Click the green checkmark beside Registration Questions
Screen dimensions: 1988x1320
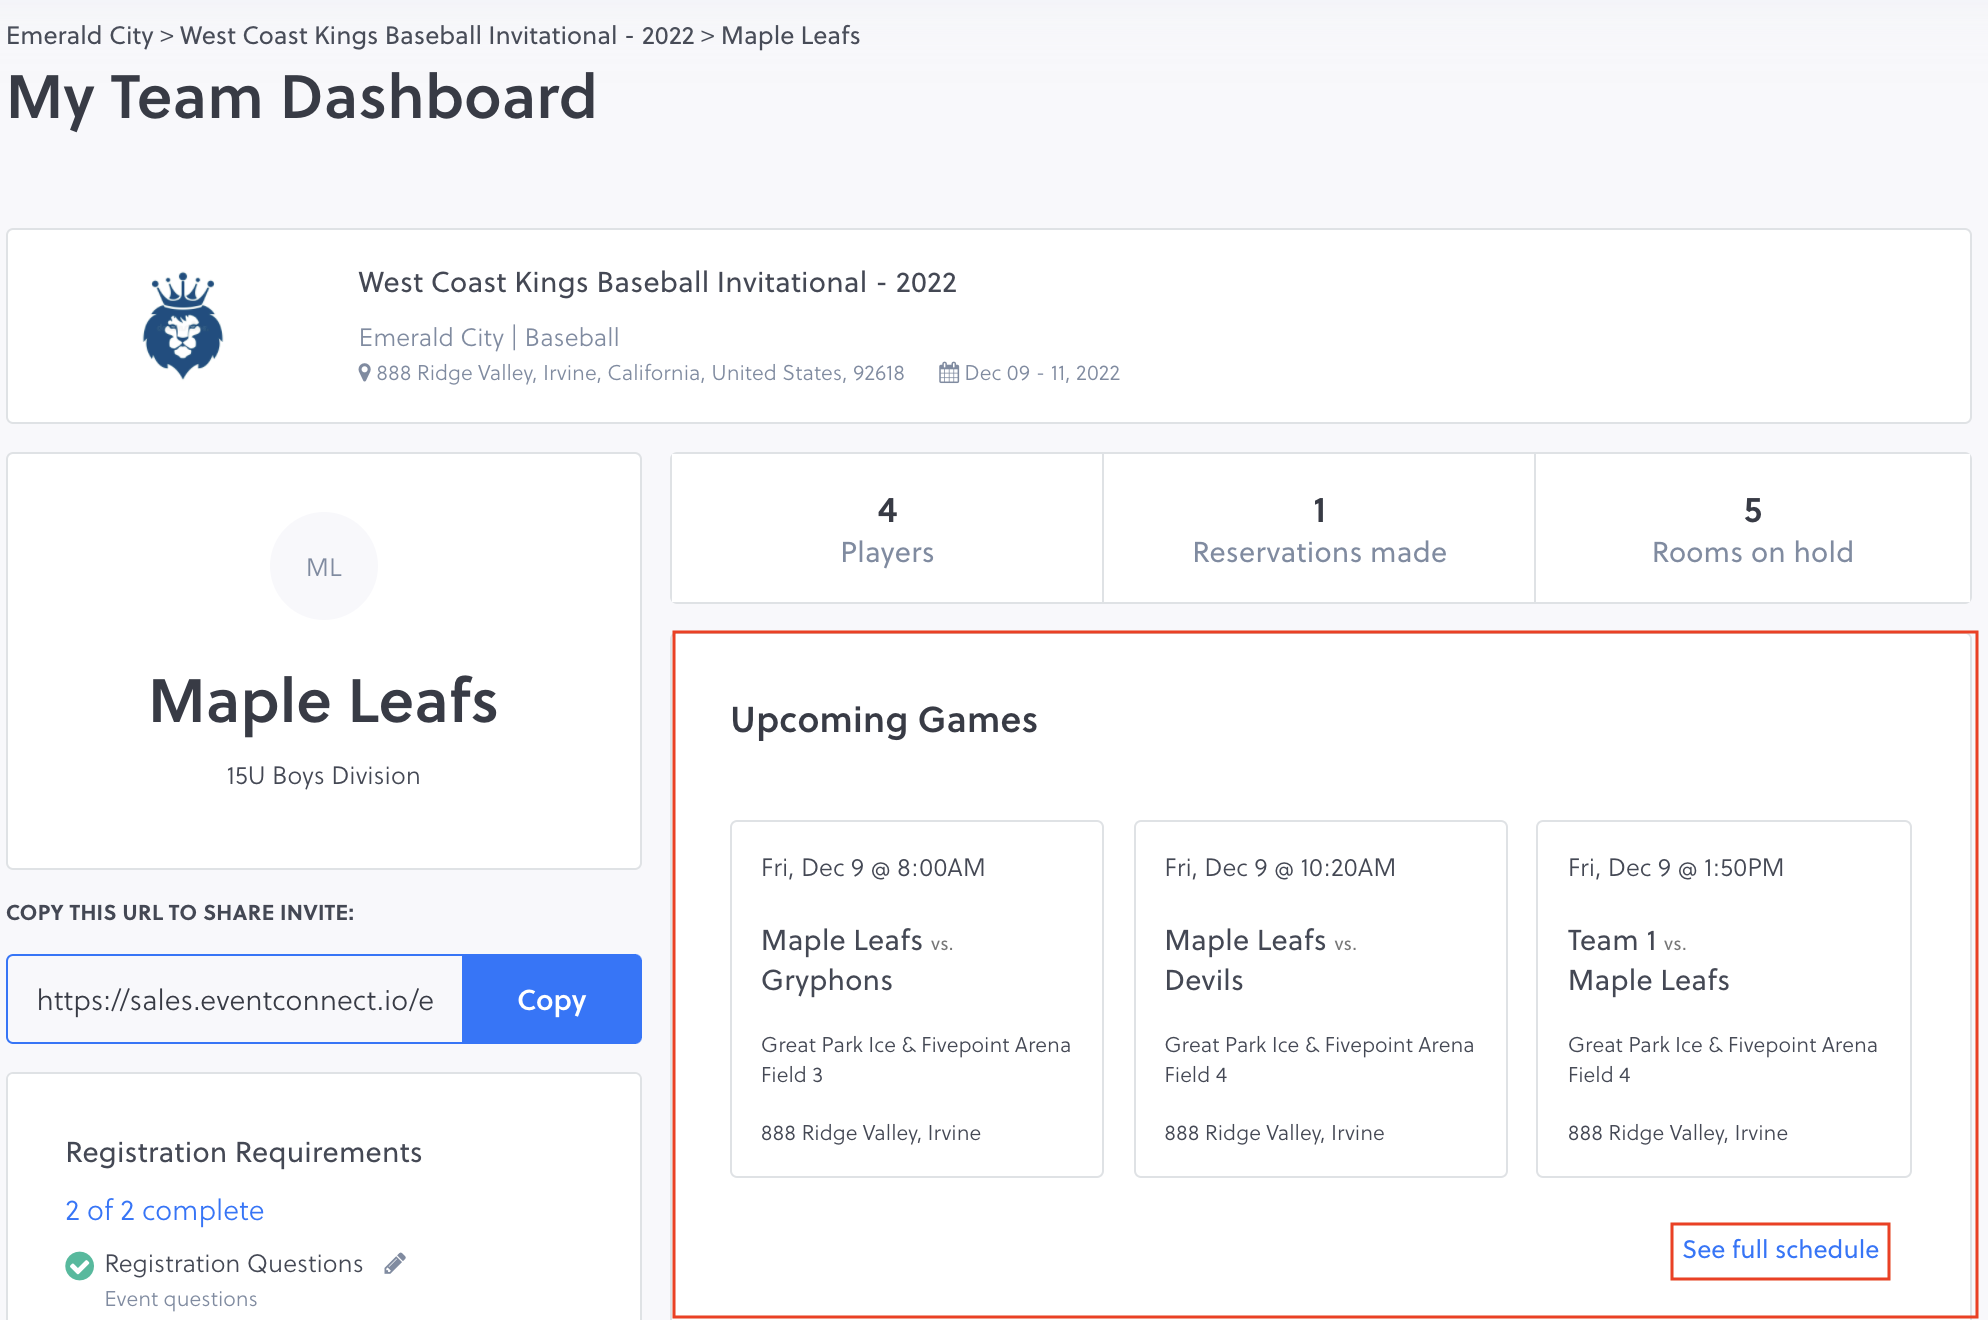coord(80,1265)
